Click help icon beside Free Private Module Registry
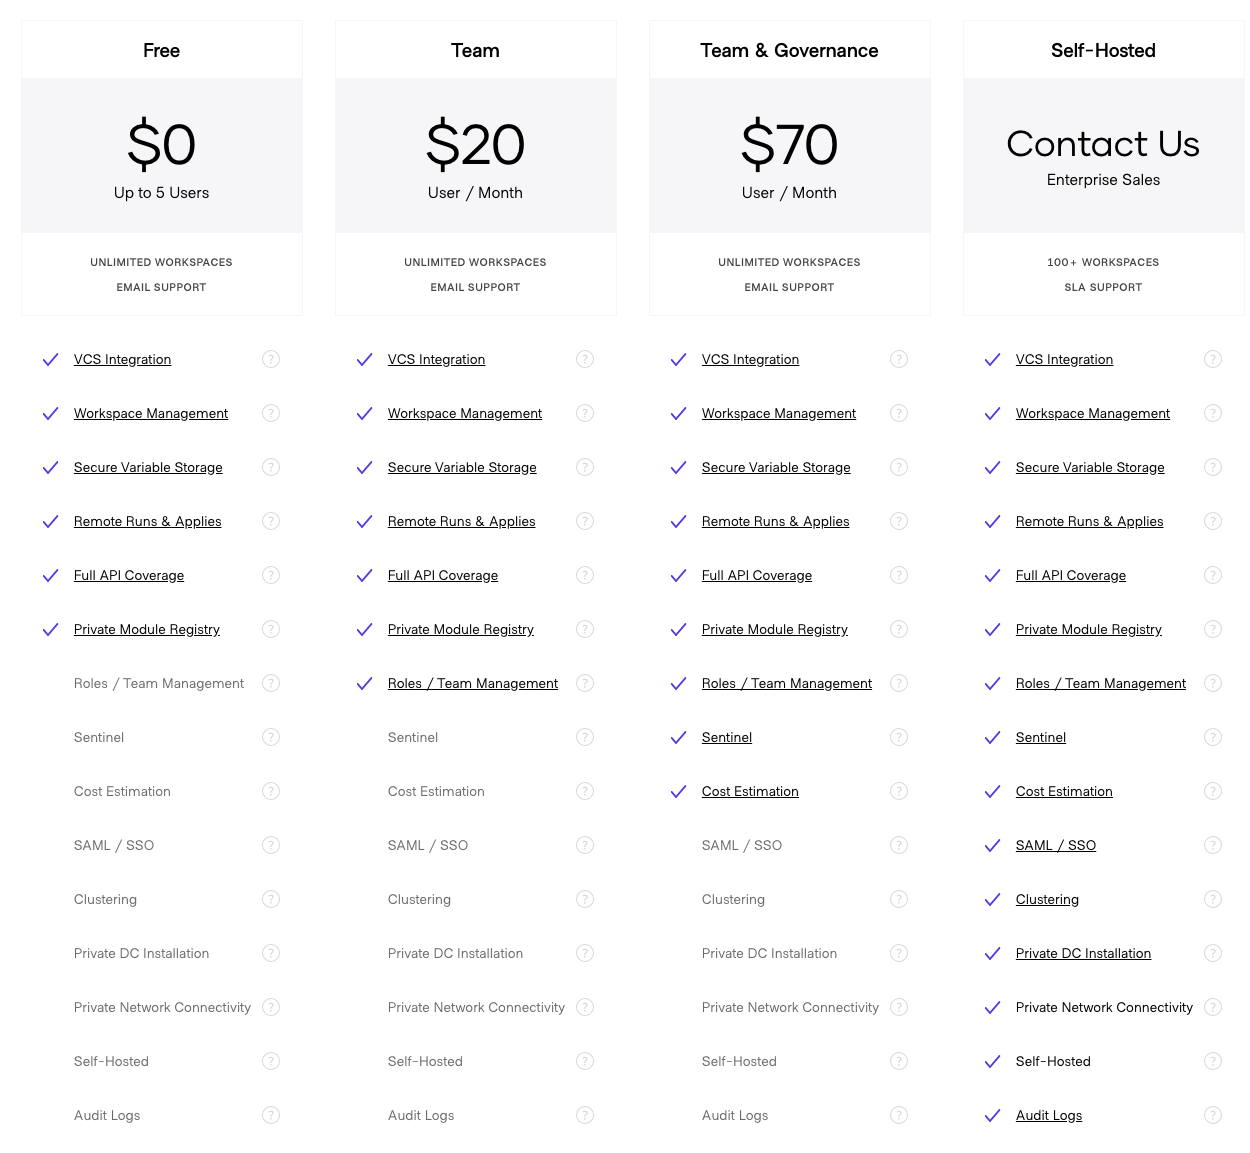This screenshot has width=1250, height=1153. pyautogui.click(x=271, y=629)
